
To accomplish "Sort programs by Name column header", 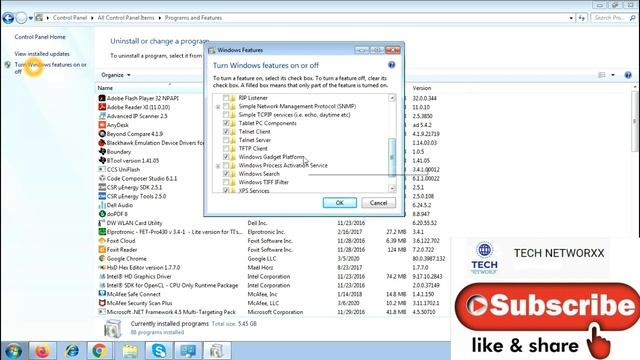I will [105, 88].
